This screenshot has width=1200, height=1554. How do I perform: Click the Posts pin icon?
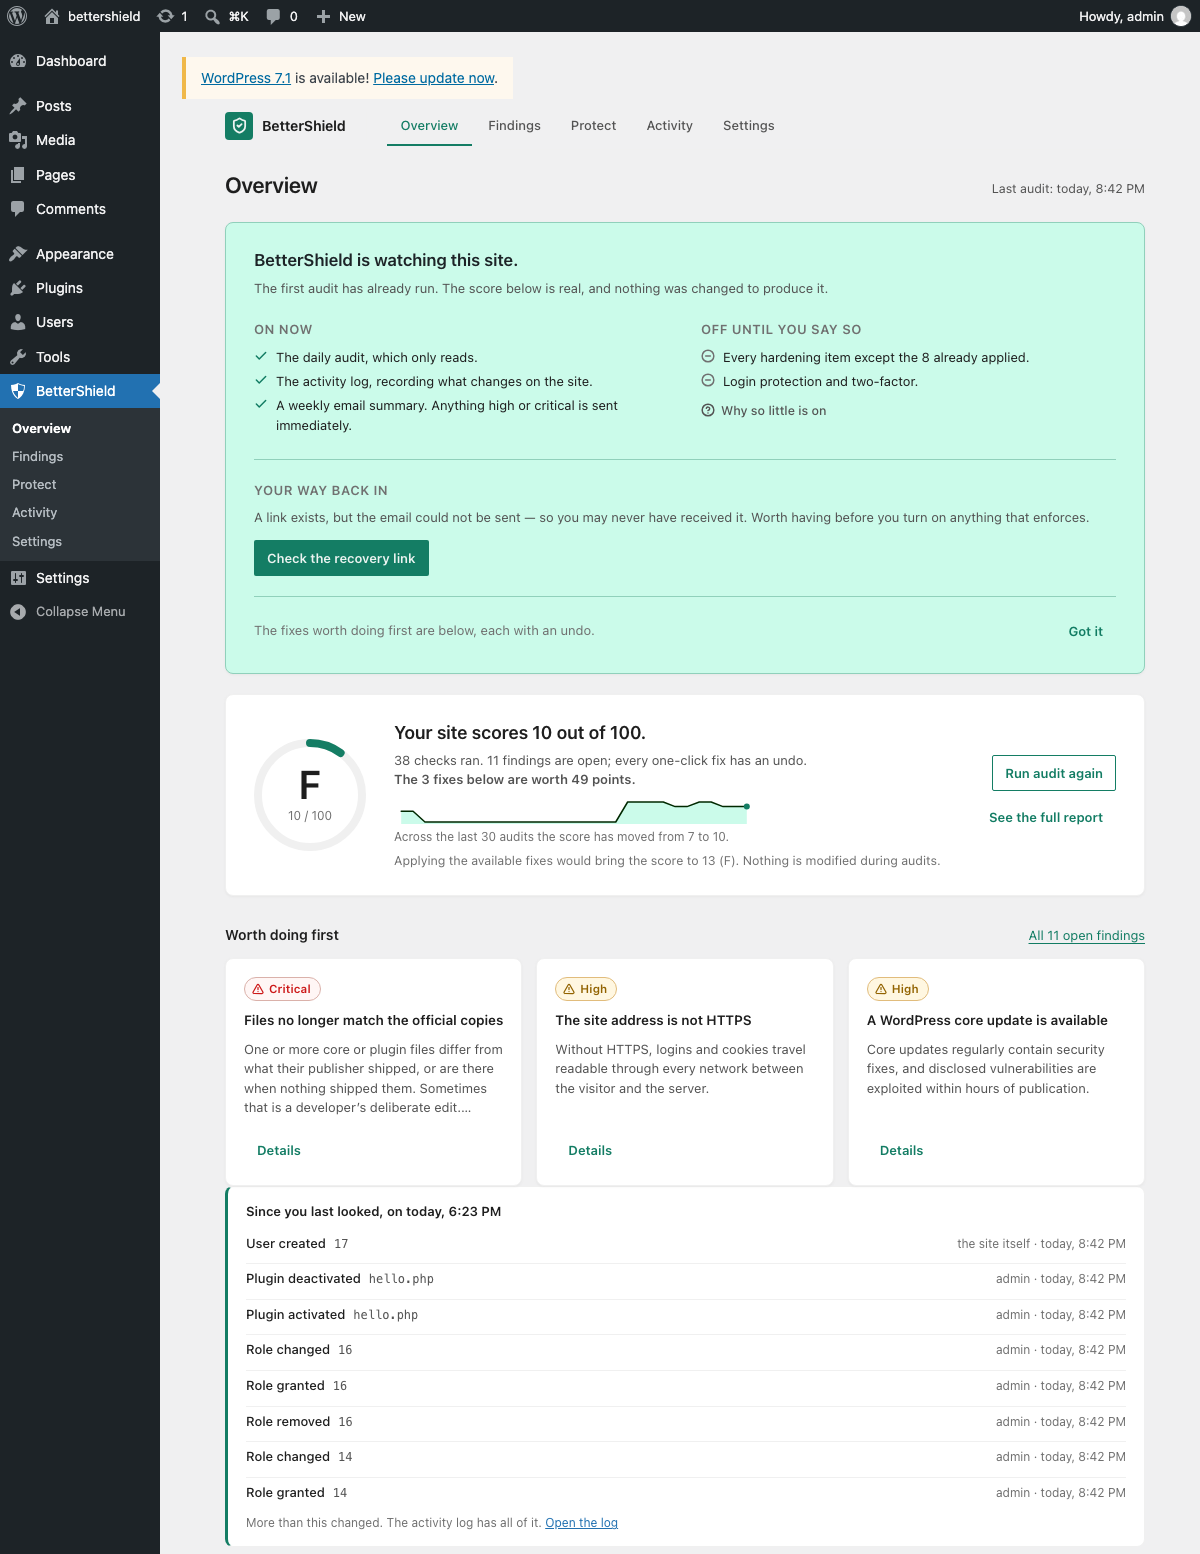(x=18, y=106)
